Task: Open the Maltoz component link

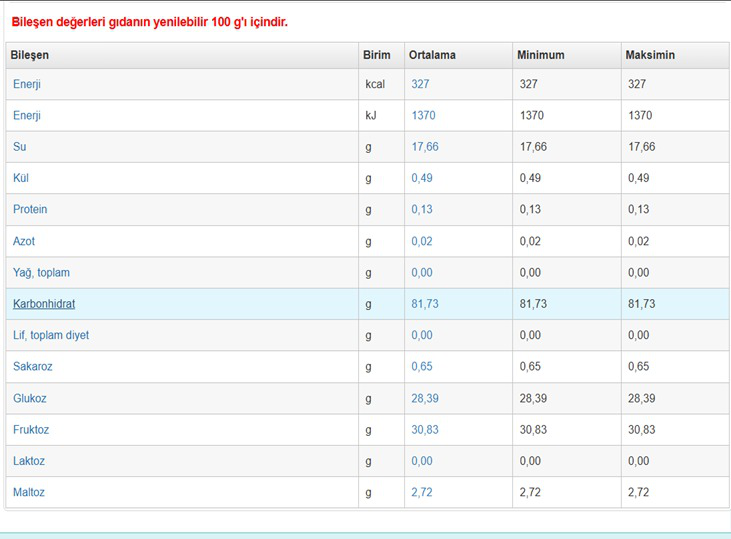Action: (x=29, y=493)
